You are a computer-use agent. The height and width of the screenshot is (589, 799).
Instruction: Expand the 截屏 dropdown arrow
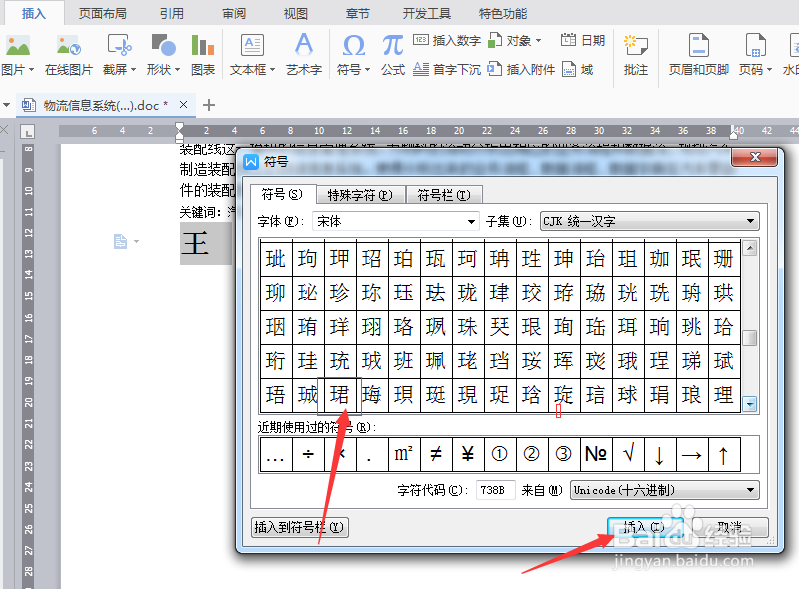pyautogui.click(x=134, y=69)
